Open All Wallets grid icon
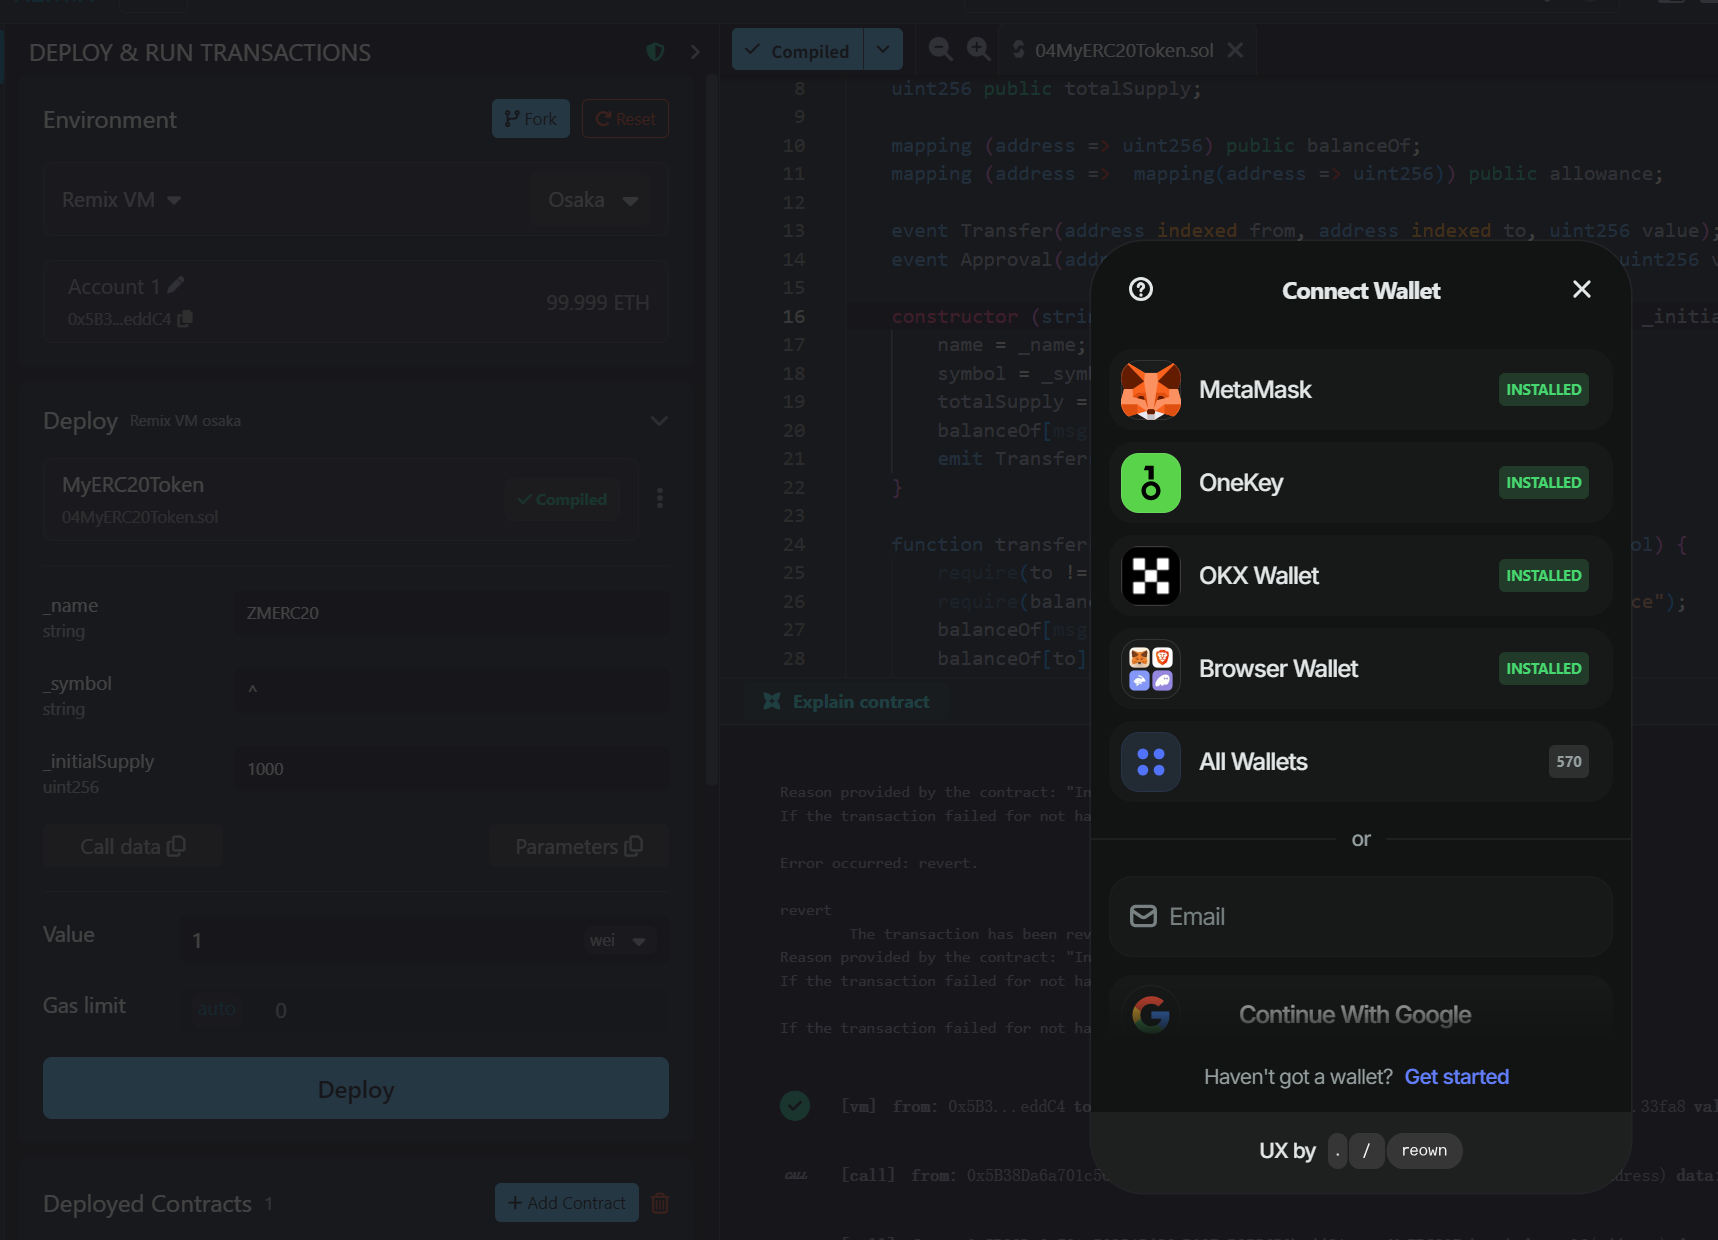 click(1151, 762)
